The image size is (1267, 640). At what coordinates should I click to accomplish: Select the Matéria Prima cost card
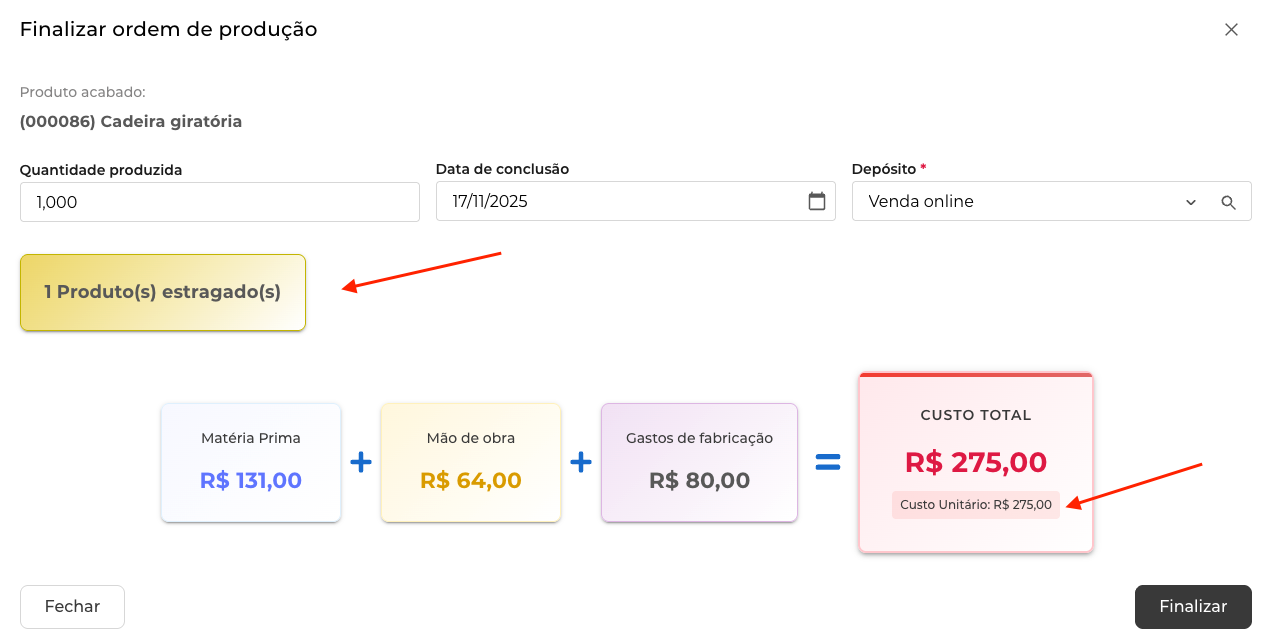coord(251,462)
